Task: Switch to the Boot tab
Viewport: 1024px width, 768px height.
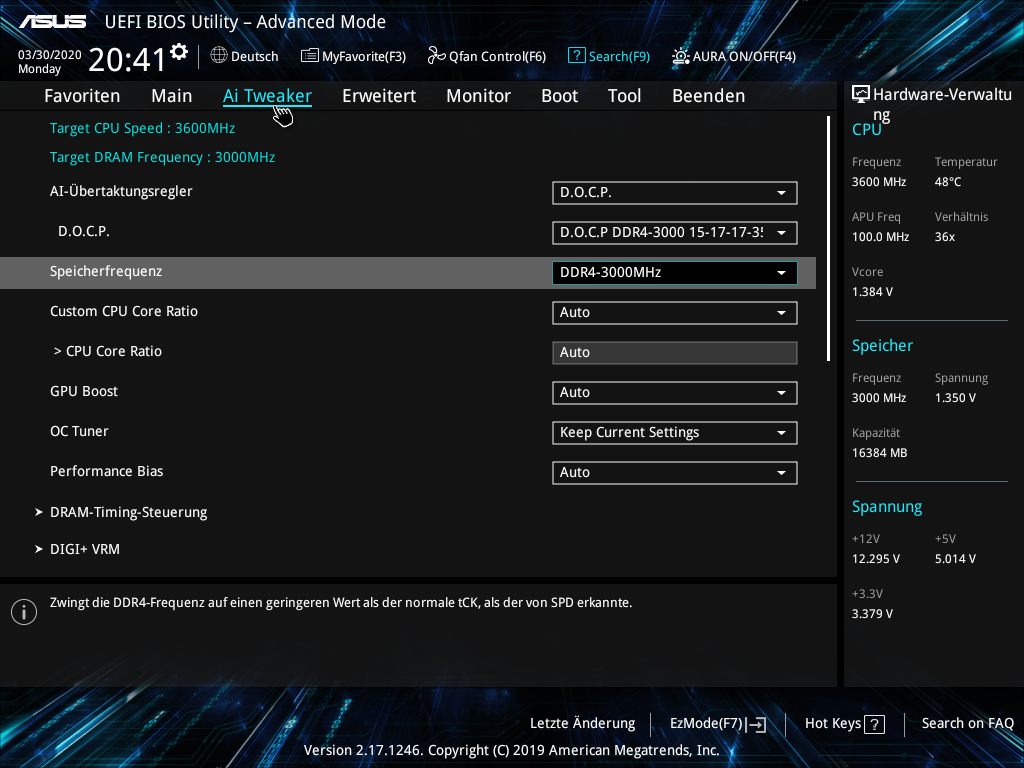Action: tap(559, 95)
